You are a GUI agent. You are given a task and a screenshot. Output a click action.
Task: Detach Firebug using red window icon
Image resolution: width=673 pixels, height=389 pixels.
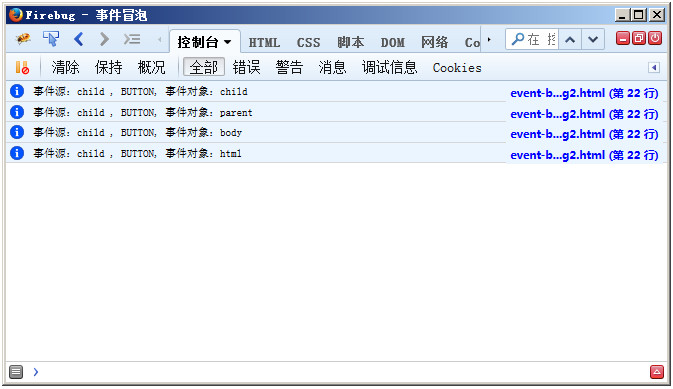pos(639,38)
